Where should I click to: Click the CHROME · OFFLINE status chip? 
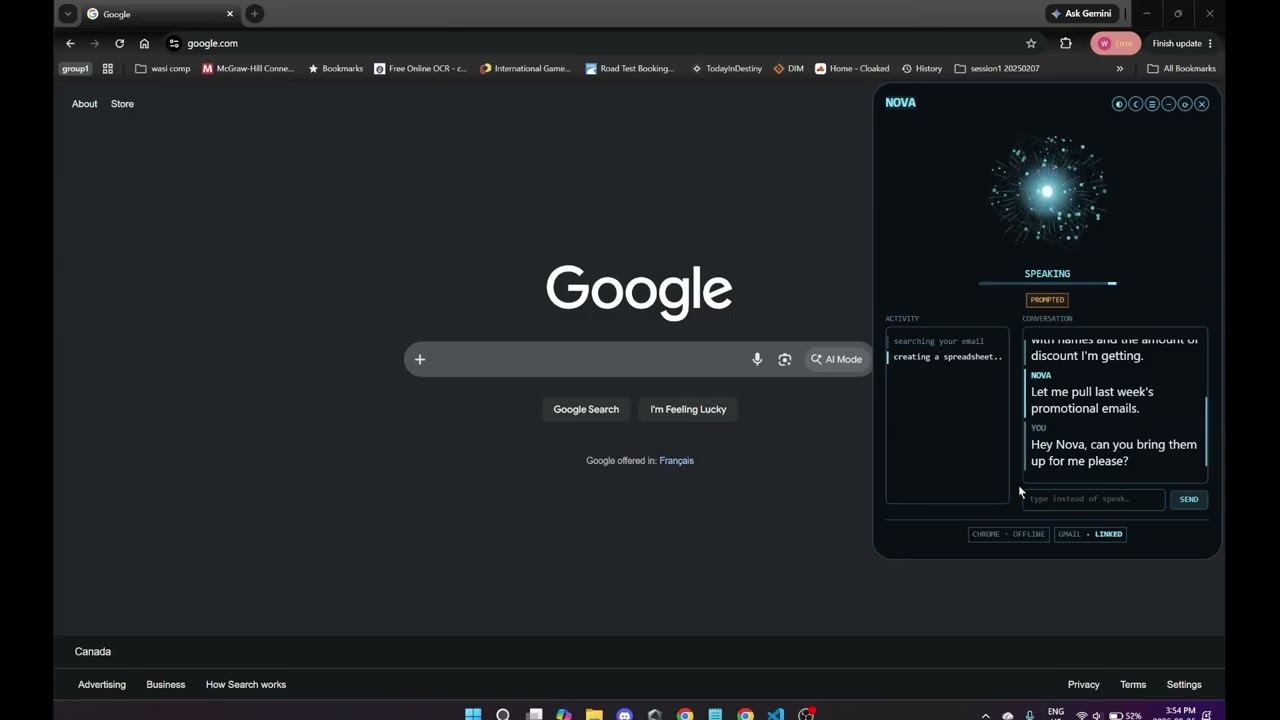pos(1008,534)
